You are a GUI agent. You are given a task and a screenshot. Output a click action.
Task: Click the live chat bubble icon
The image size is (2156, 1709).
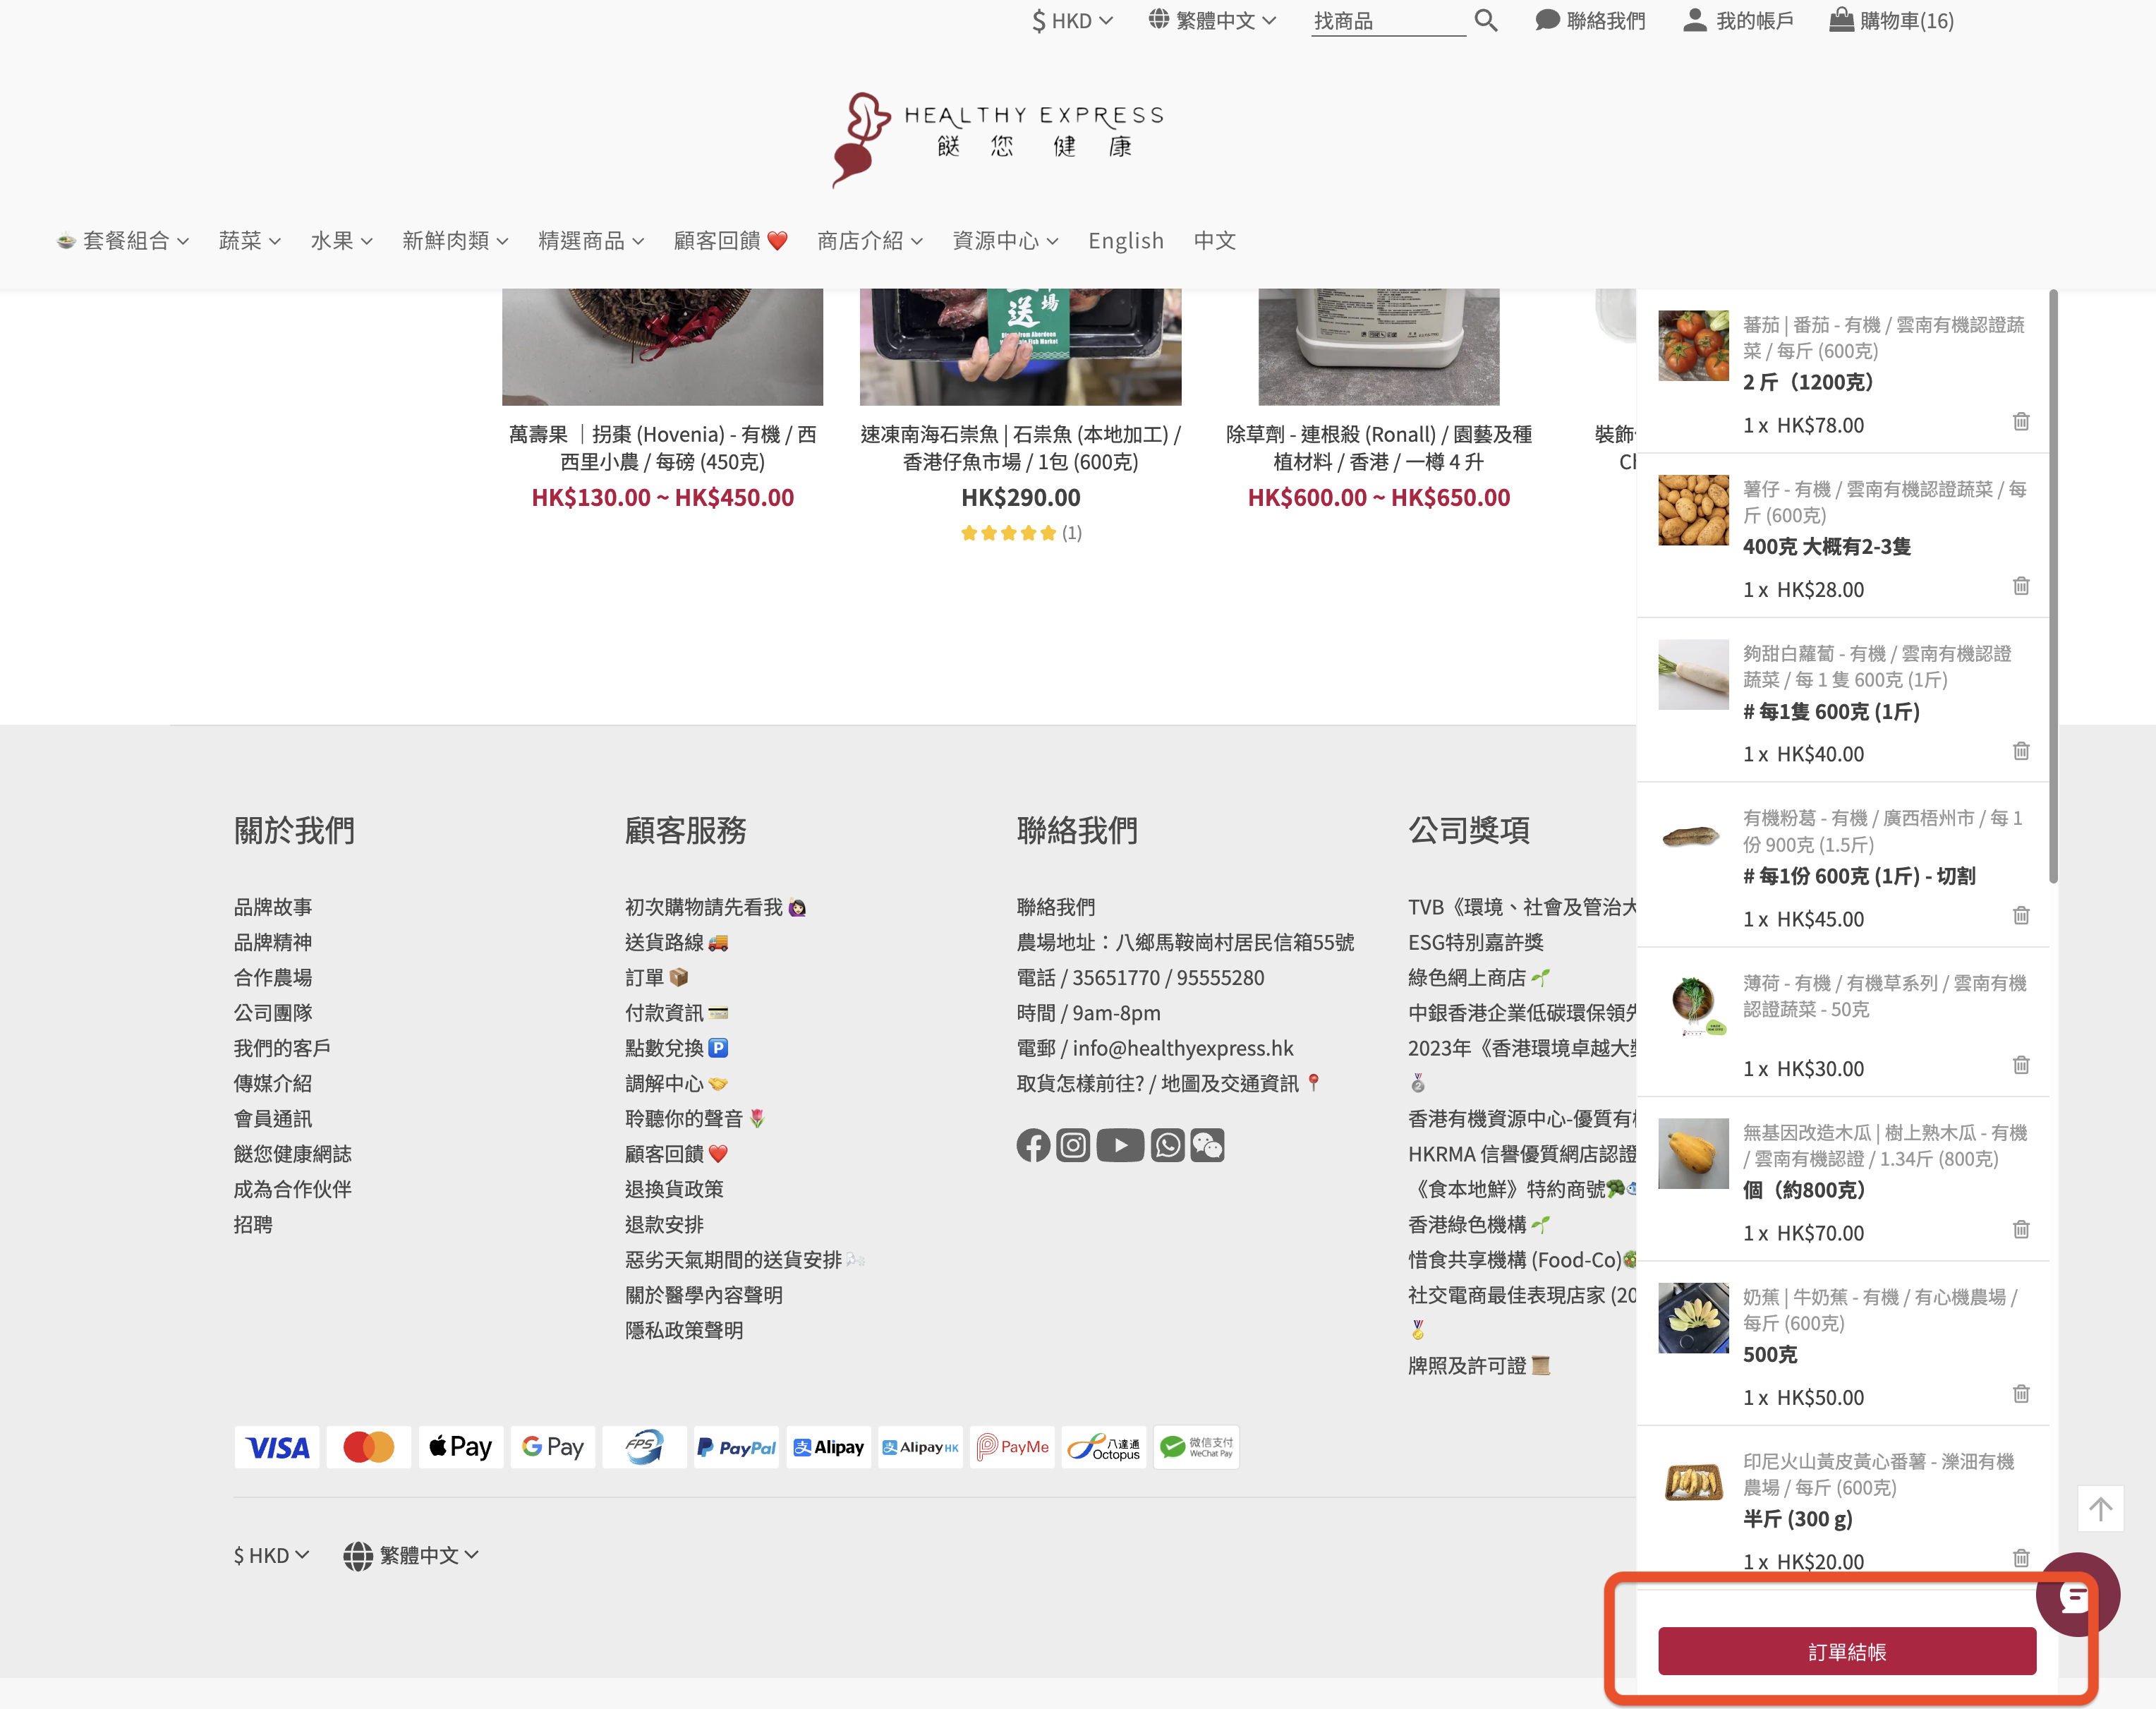click(x=2076, y=1595)
